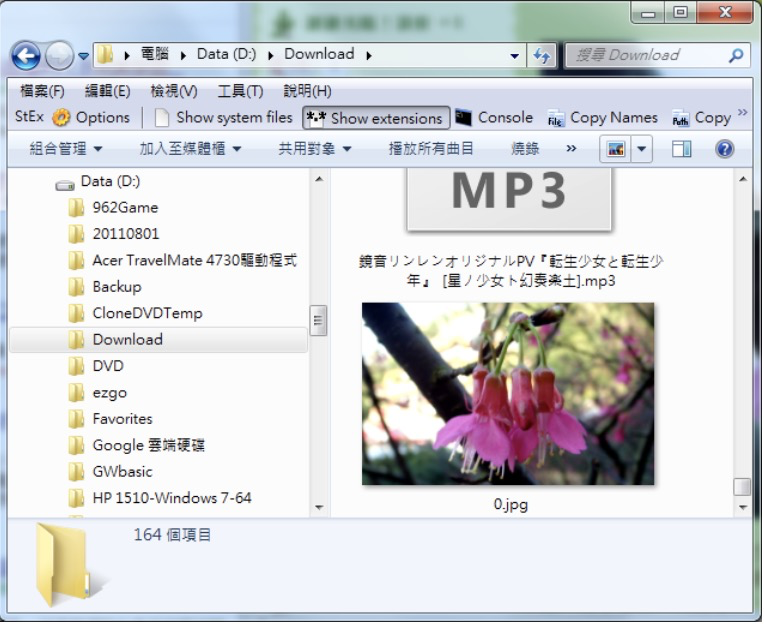
Task: Select 電腦 in the address breadcrumb
Action: pyautogui.click(x=154, y=54)
